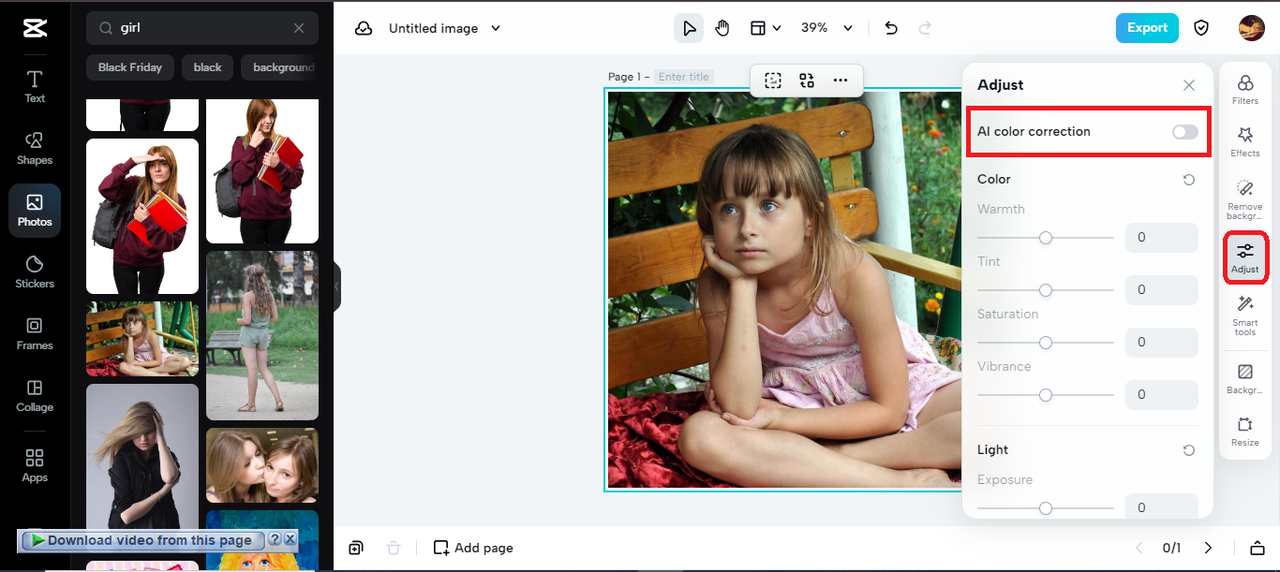Click the Tint value field
The height and width of the screenshot is (572, 1280).
tap(1161, 290)
